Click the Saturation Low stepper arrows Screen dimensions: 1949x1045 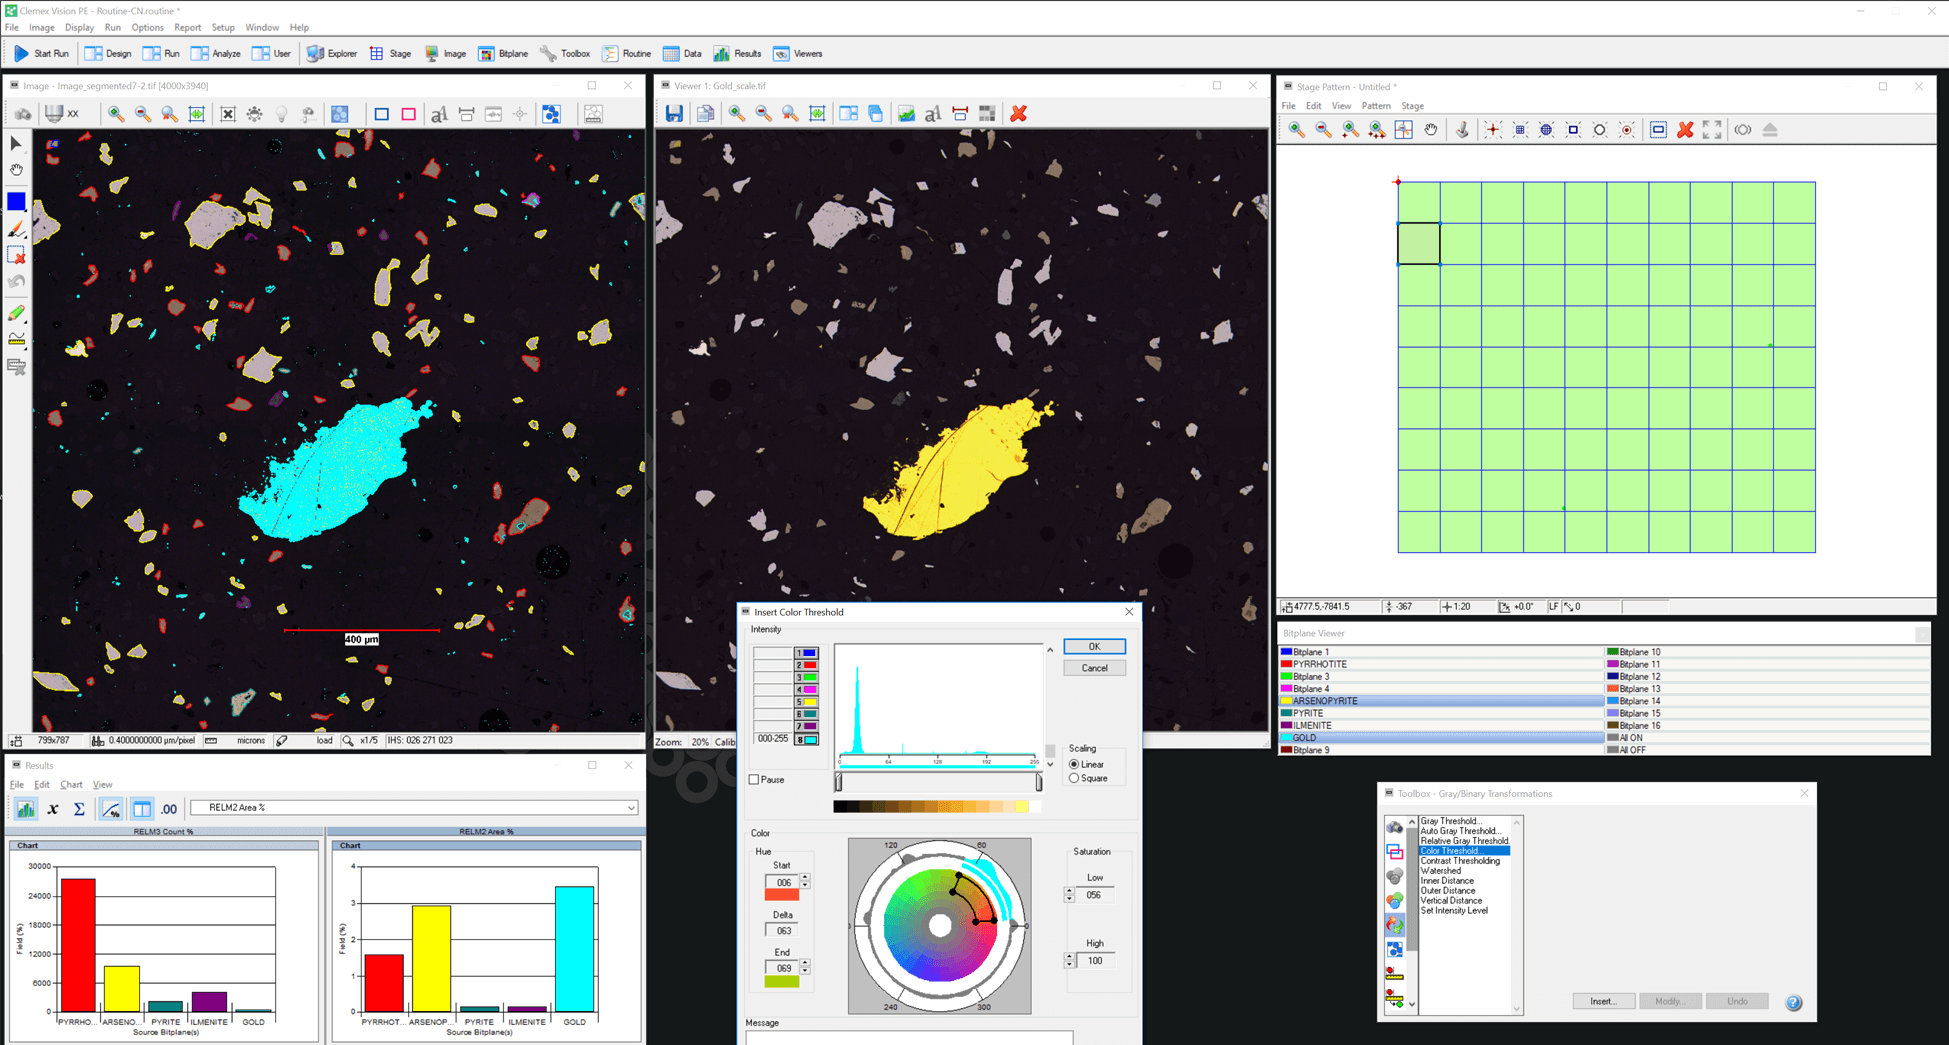(x=1069, y=895)
